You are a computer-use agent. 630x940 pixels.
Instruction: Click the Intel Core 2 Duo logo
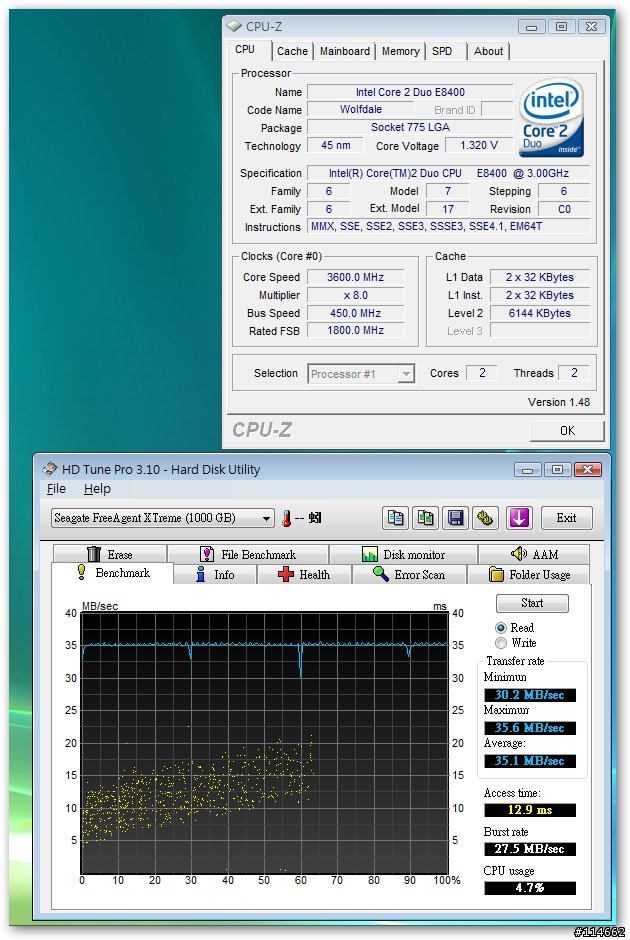coord(551,118)
